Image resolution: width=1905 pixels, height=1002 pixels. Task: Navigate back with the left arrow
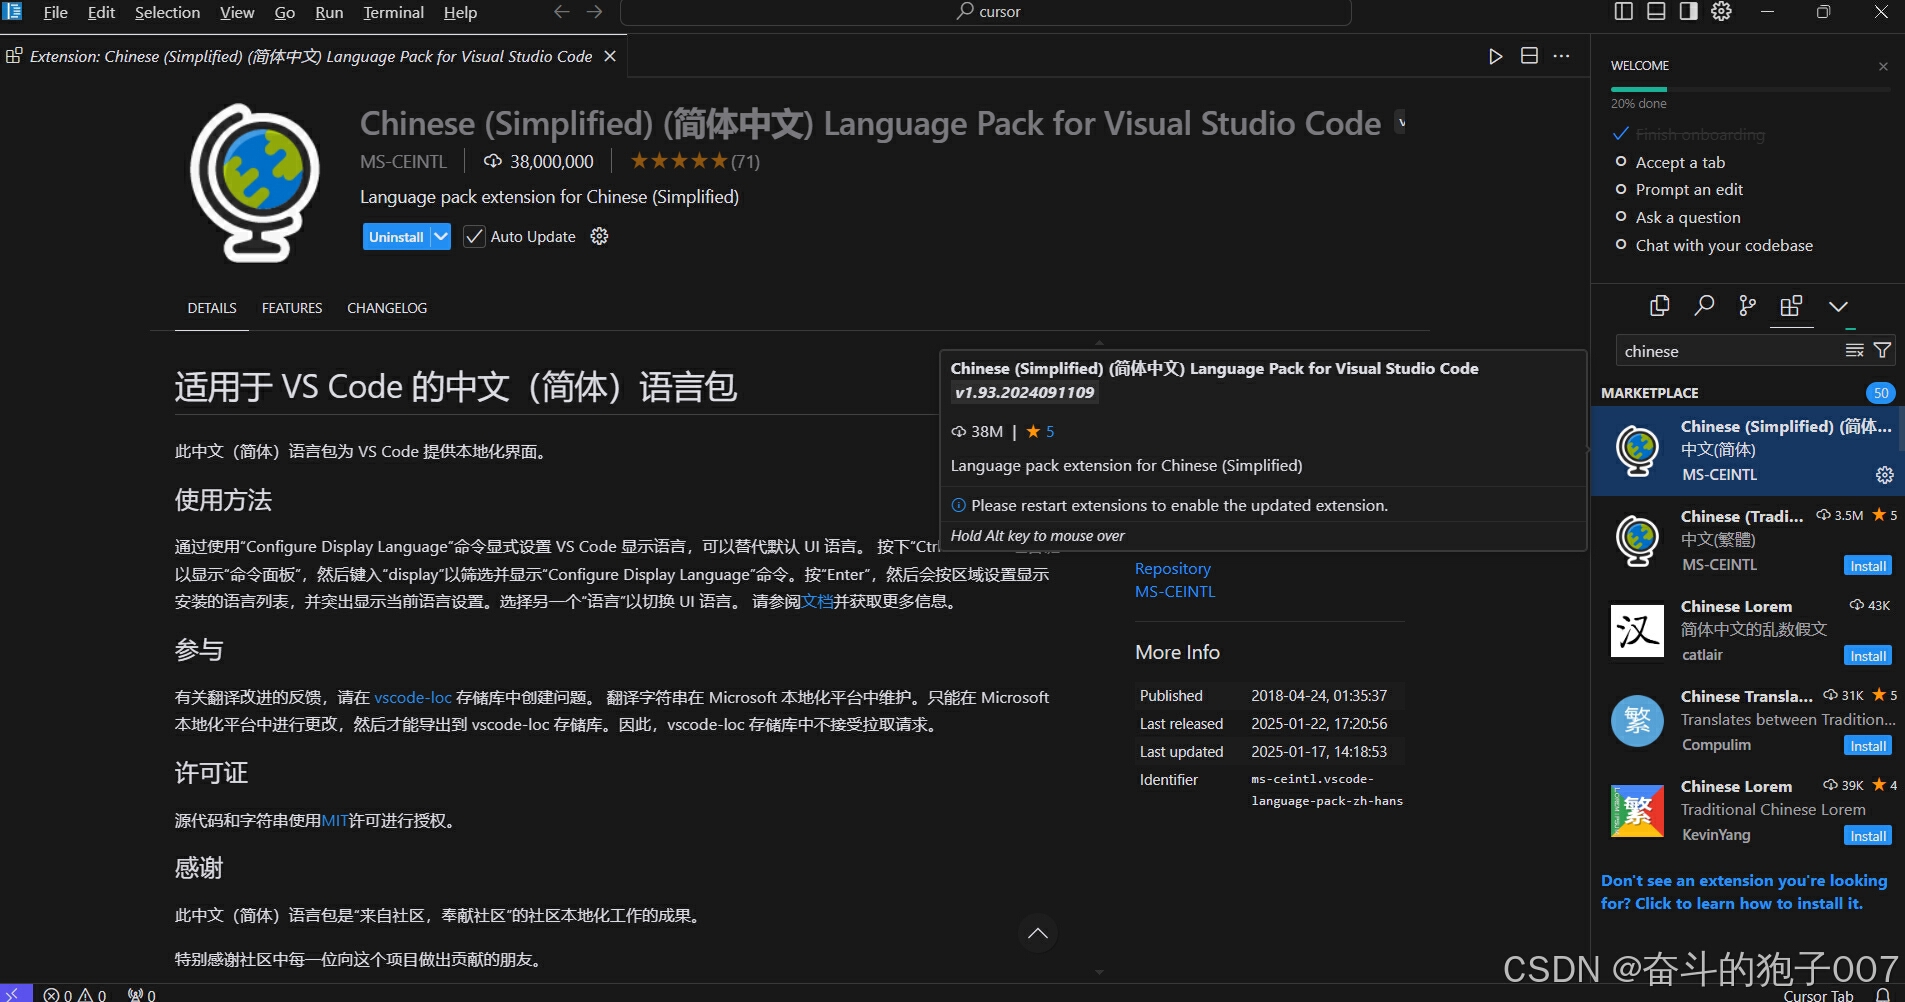pos(562,11)
